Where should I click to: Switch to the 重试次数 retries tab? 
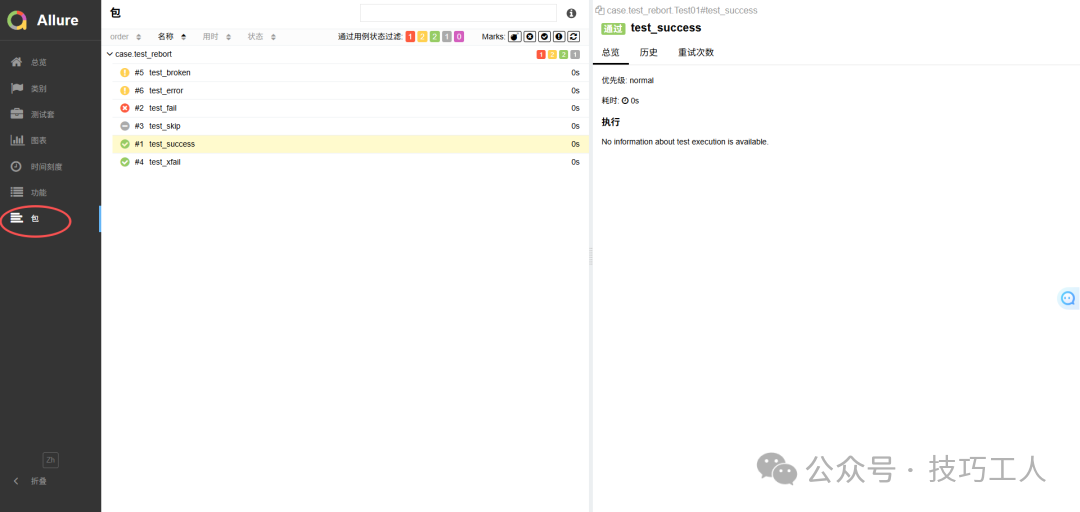click(x=696, y=52)
